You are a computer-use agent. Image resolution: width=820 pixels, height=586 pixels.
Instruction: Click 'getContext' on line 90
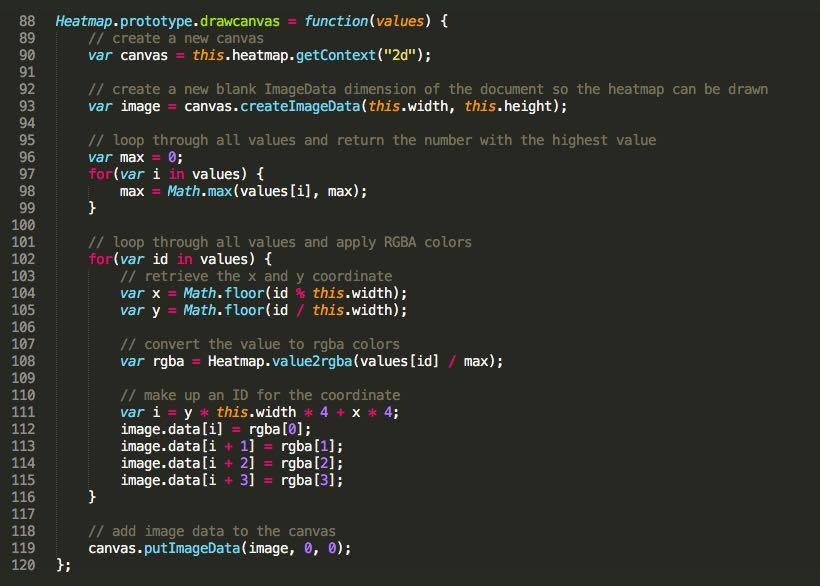click(x=336, y=55)
